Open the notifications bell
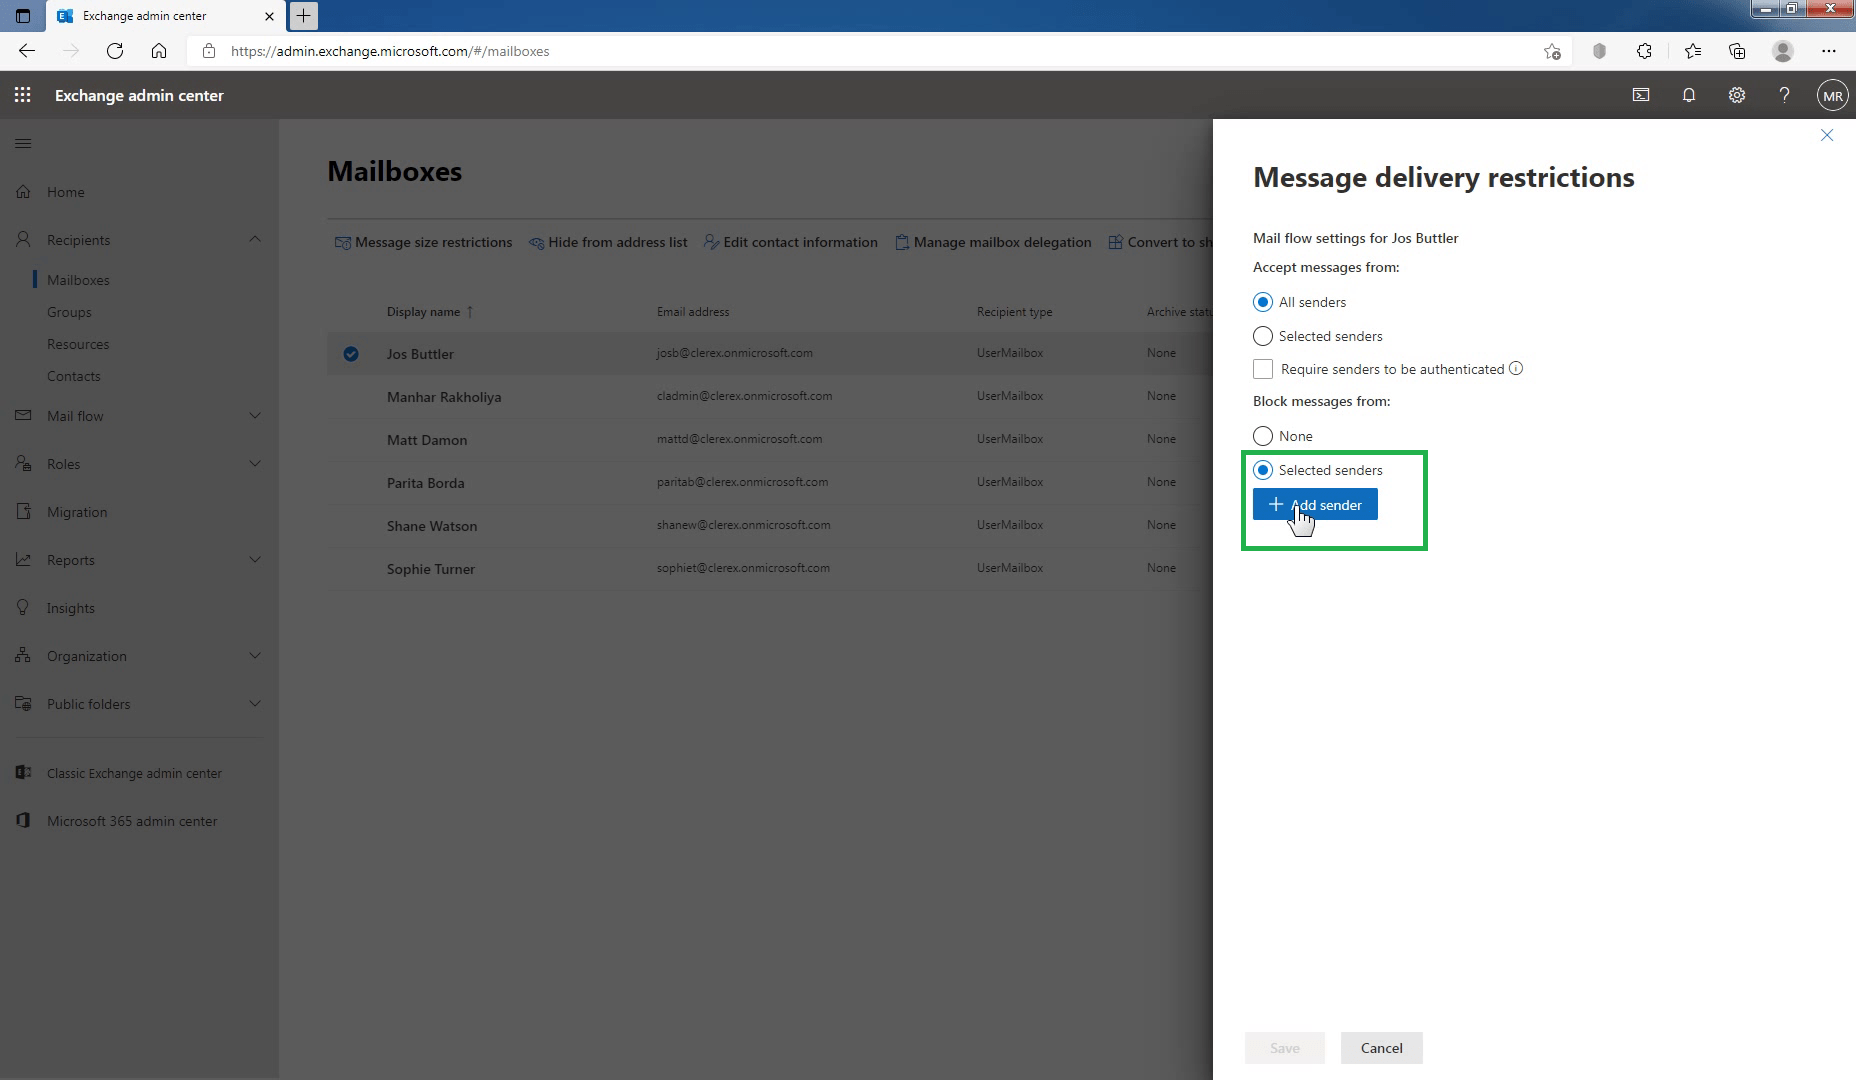The image size is (1856, 1080). [x=1689, y=95]
